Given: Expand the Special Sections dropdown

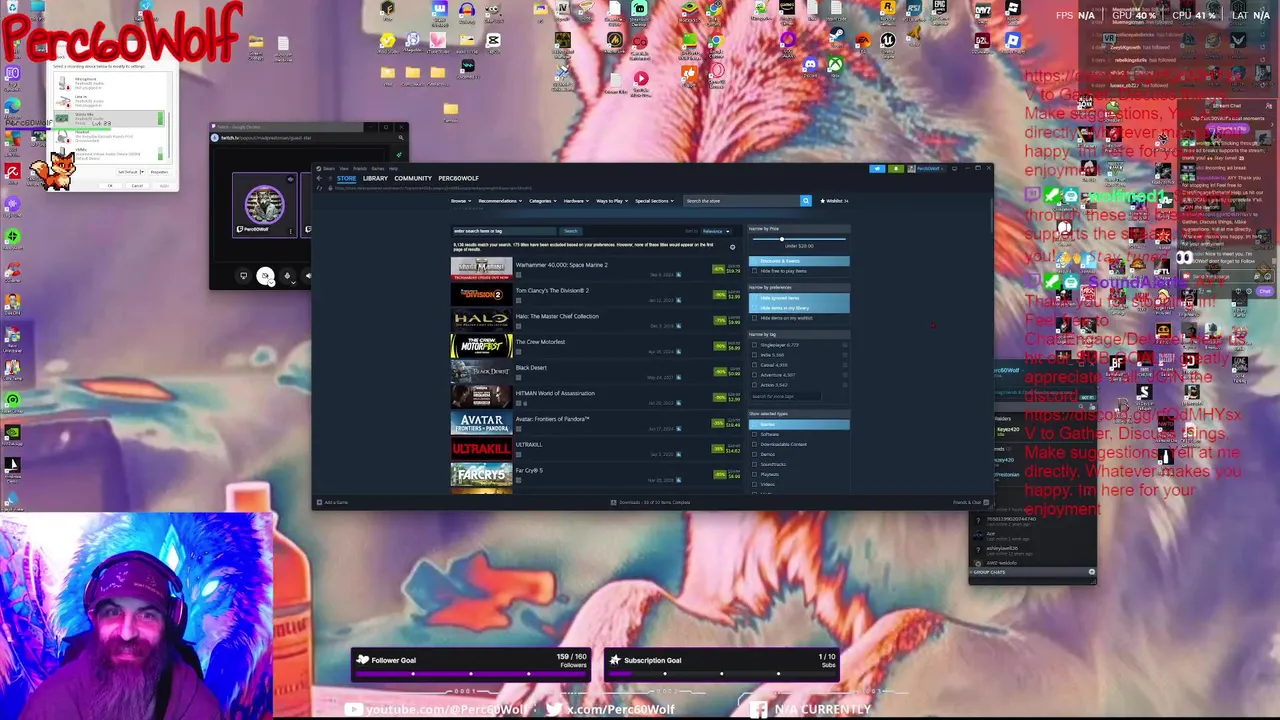Looking at the screenshot, I should 653,201.
